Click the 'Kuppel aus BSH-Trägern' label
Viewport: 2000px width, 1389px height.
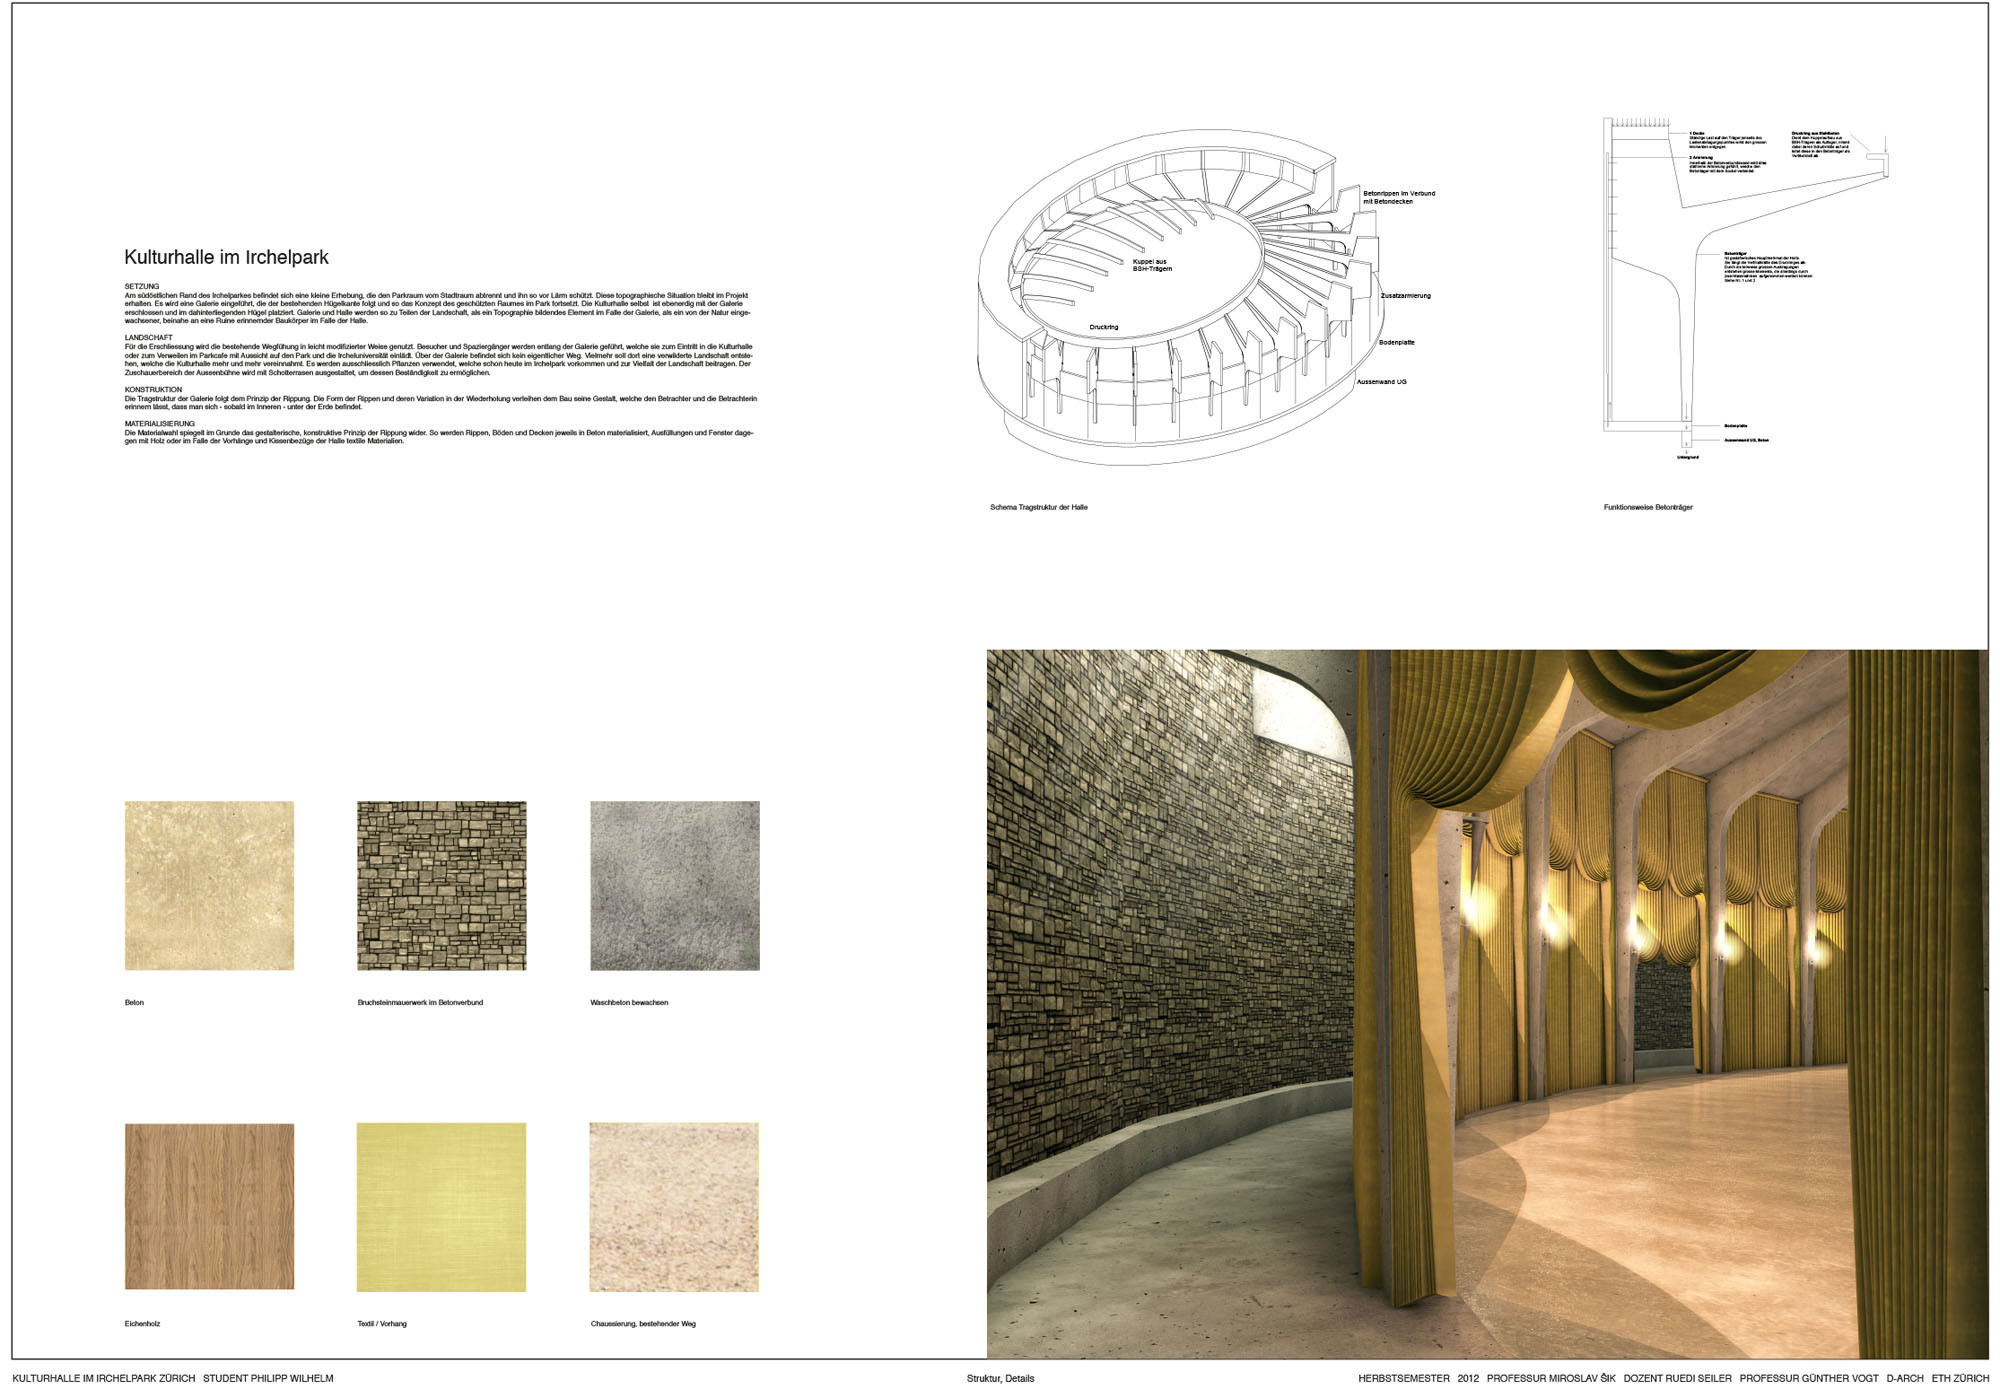point(1152,265)
